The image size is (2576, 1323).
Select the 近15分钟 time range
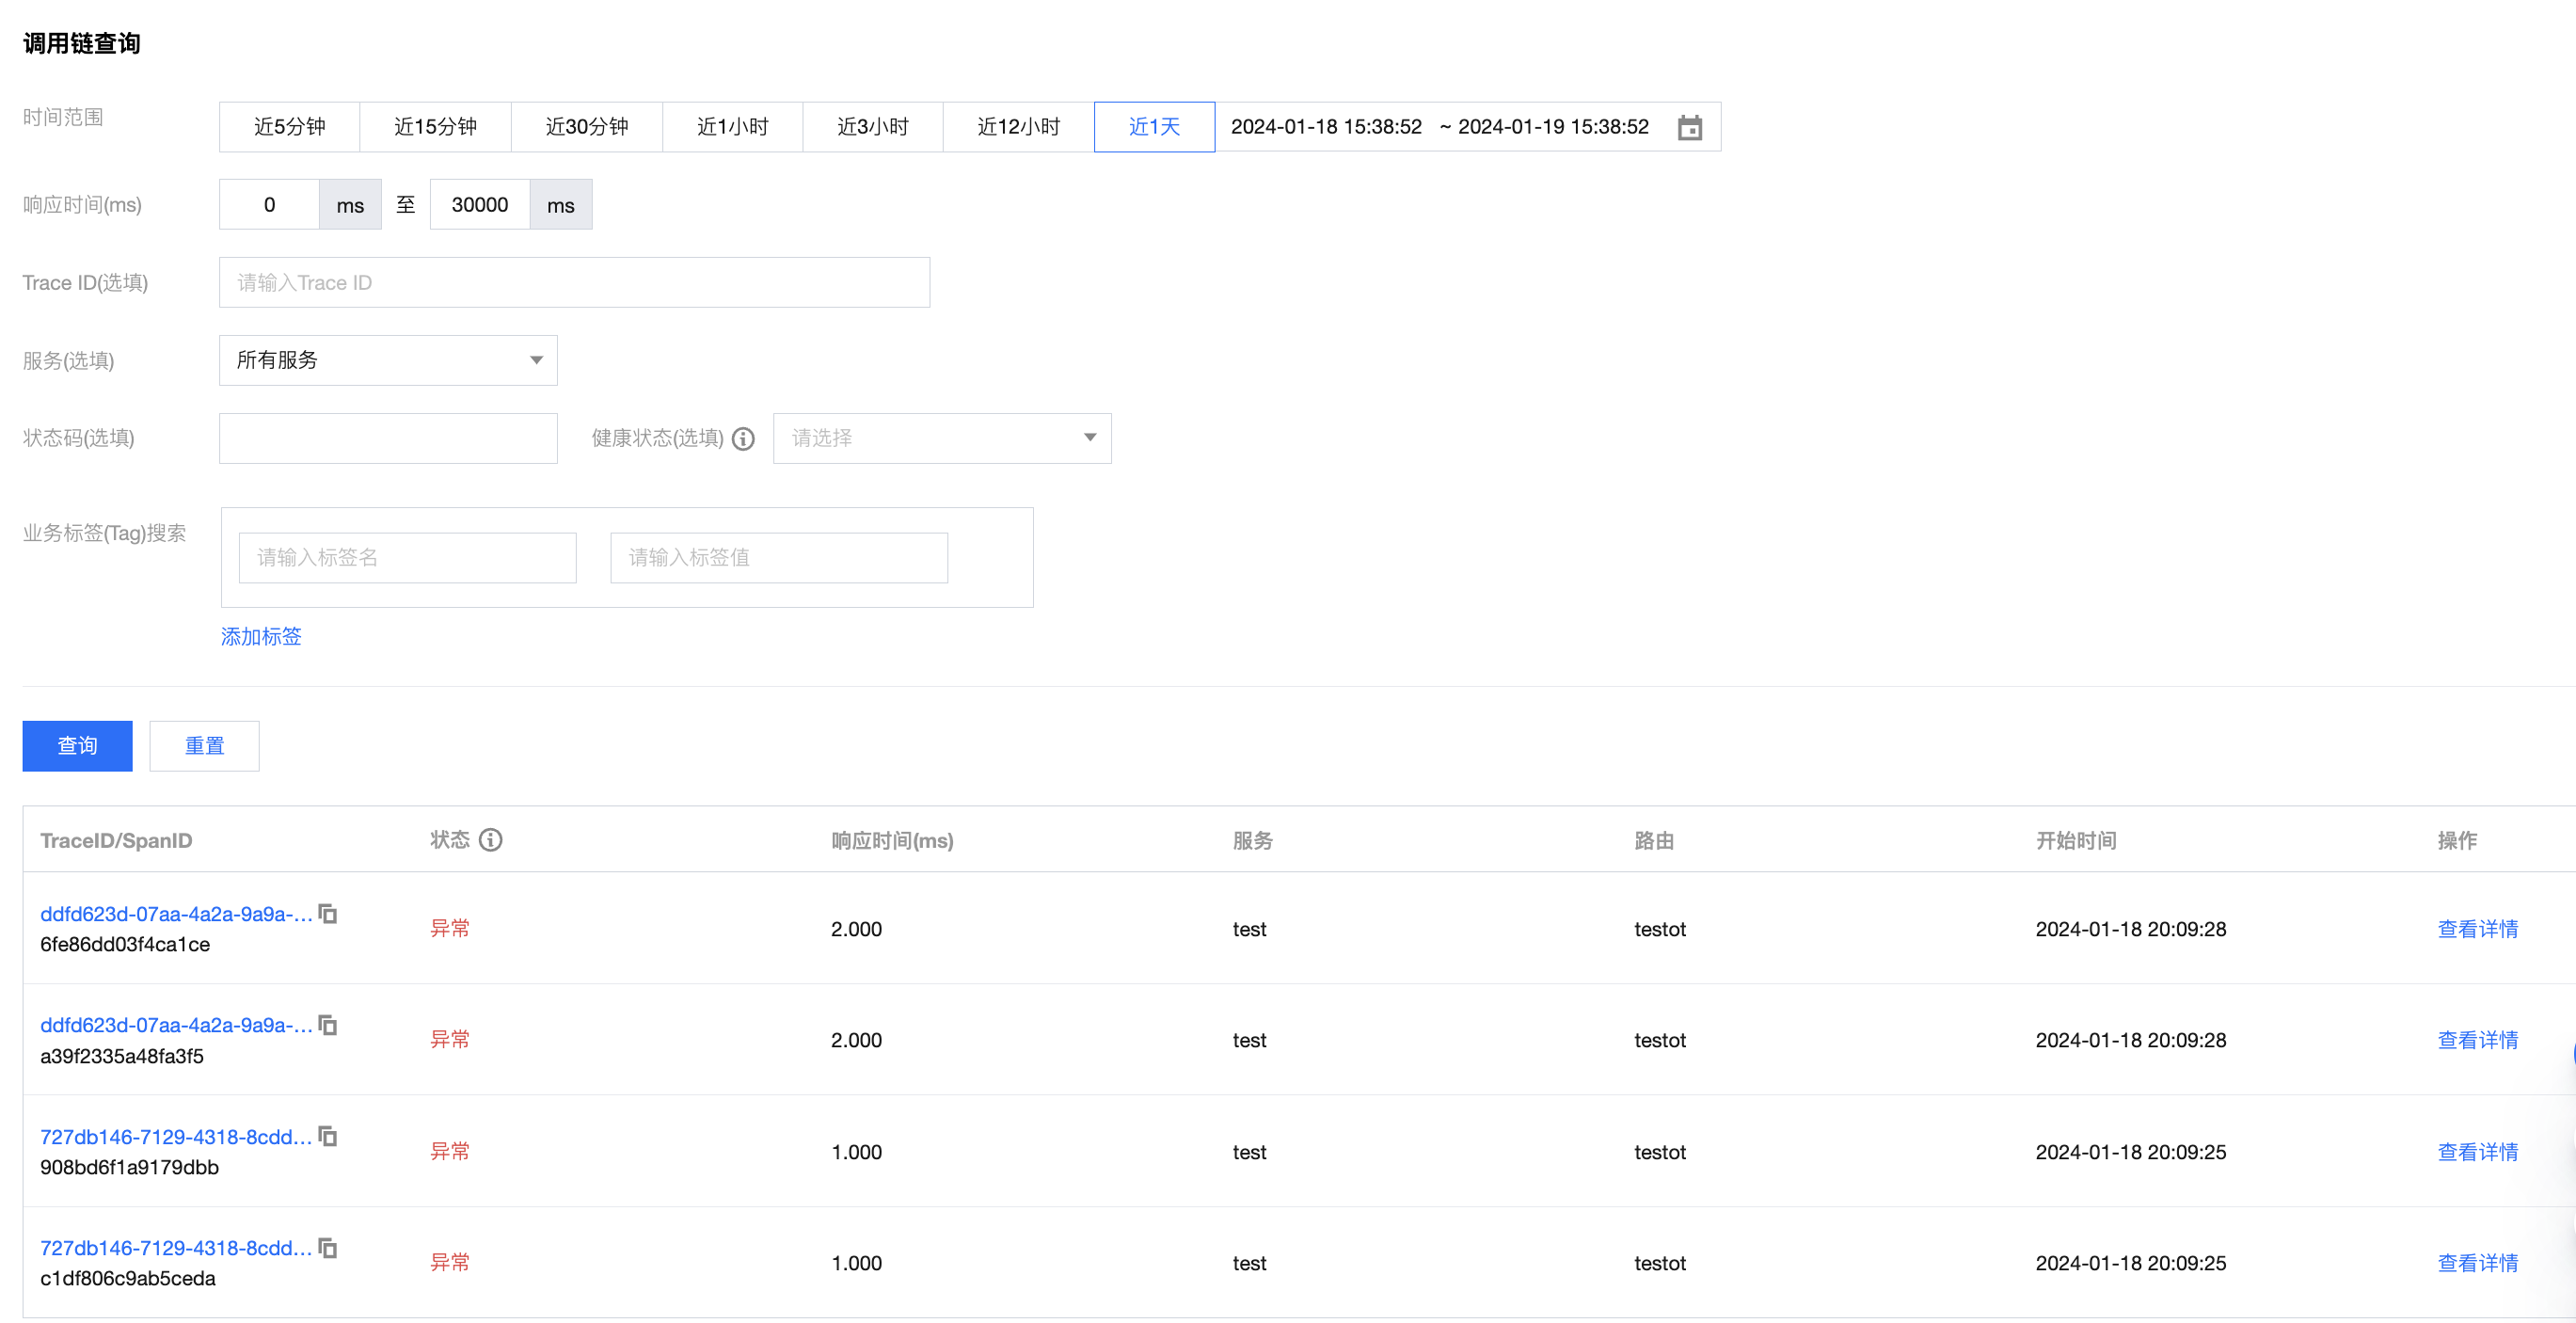point(435,127)
